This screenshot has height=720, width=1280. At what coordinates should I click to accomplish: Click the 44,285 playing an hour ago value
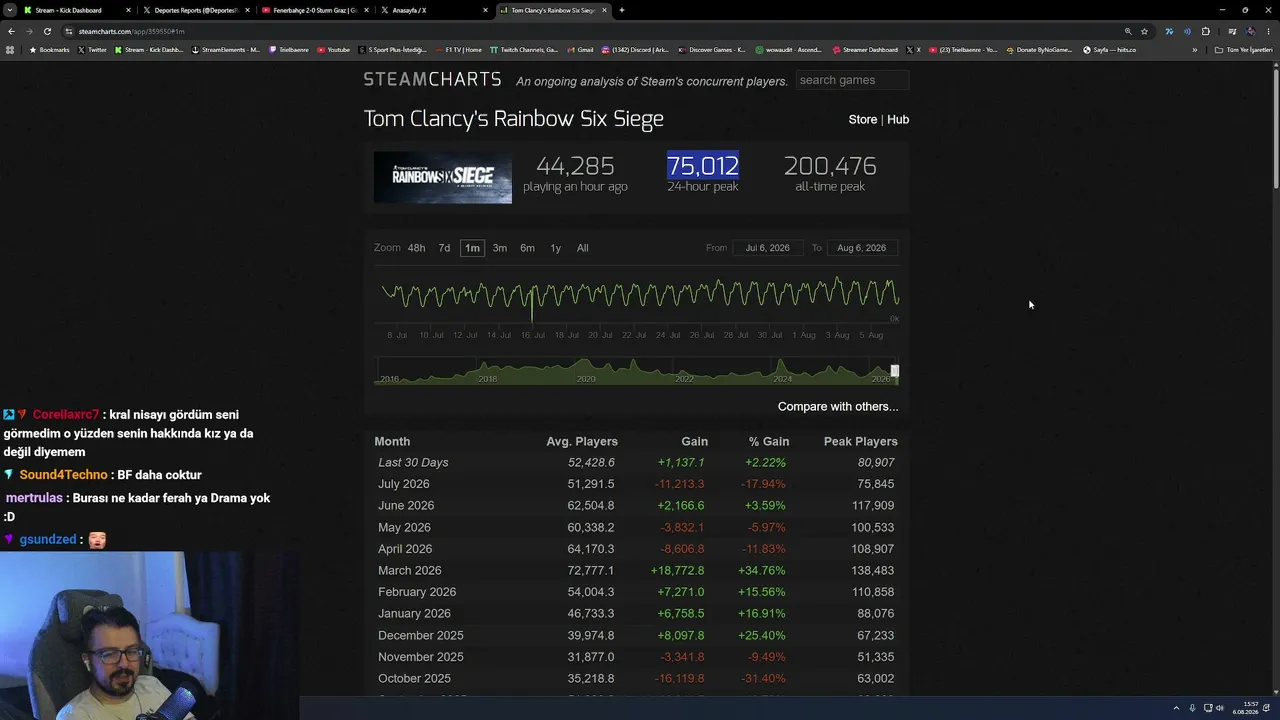point(575,166)
